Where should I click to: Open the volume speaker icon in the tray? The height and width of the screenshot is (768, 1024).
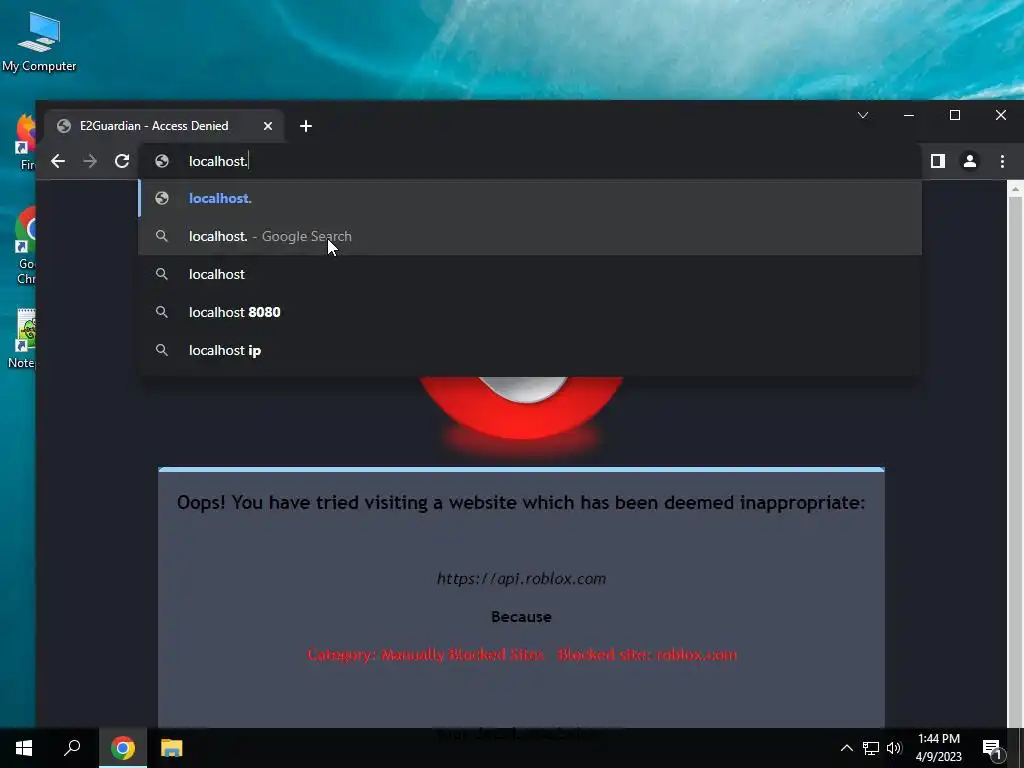tap(894, 748)
